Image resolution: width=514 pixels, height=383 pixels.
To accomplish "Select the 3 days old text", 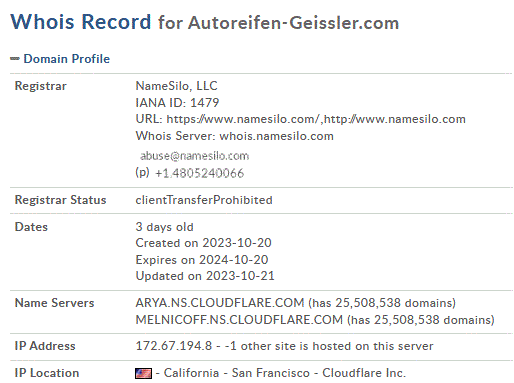I will click(x=164, y=227).
